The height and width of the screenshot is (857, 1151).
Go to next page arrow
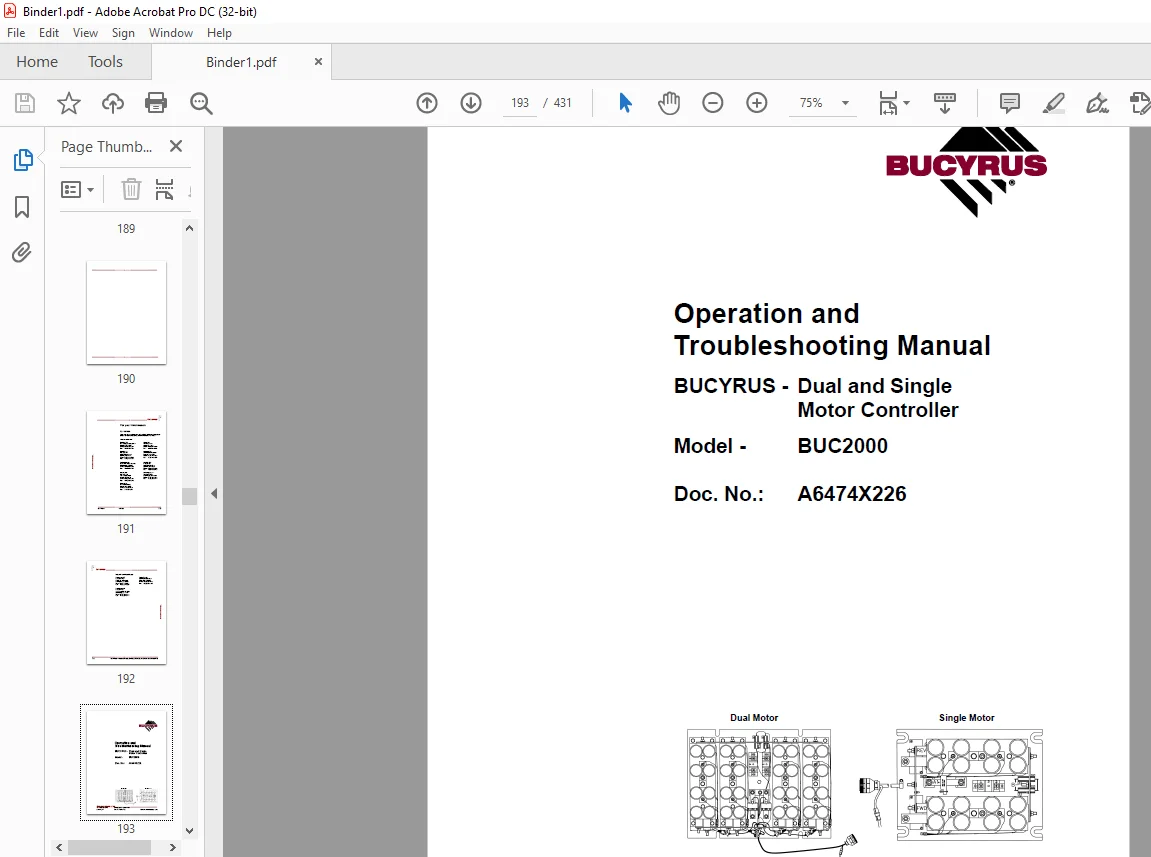click(471, 103)
